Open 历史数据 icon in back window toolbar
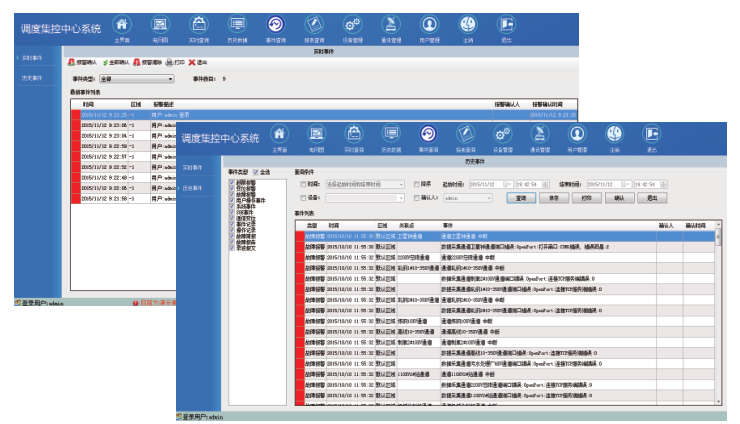This screenshot has width=740, height=424. coord(236,24)
